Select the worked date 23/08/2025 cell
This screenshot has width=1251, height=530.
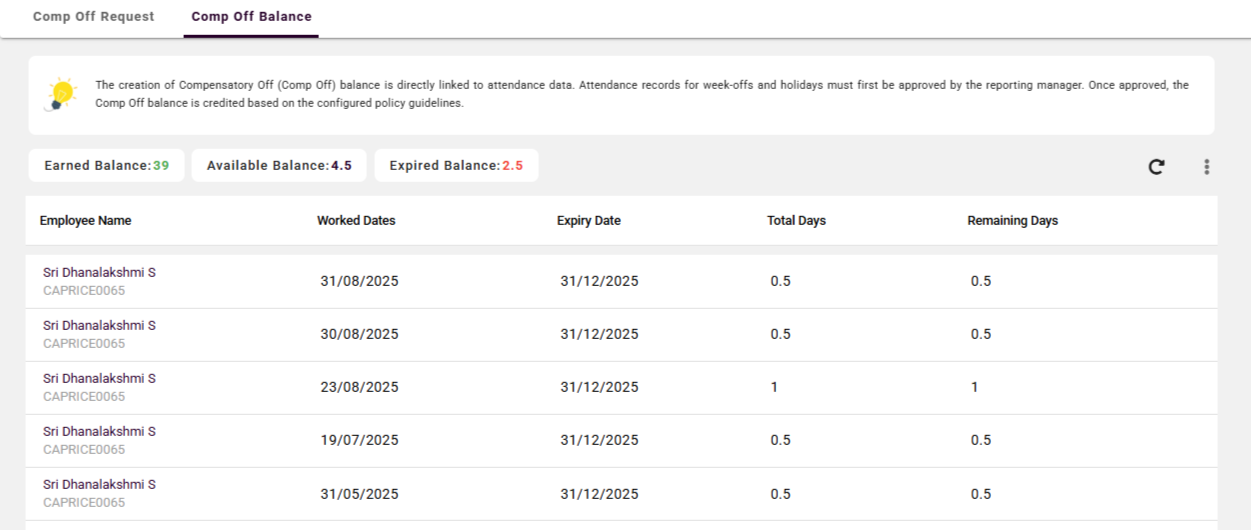pos(359,387)
